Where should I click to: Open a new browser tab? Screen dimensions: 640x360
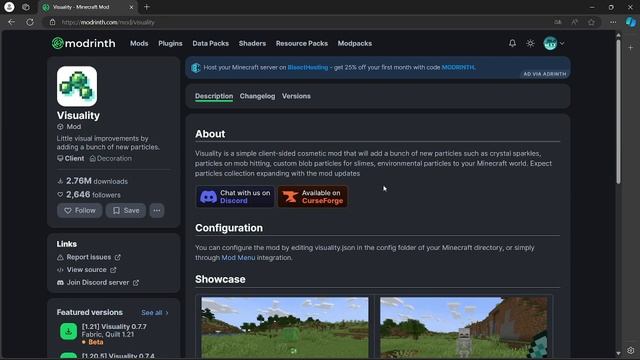pos(147,7)
